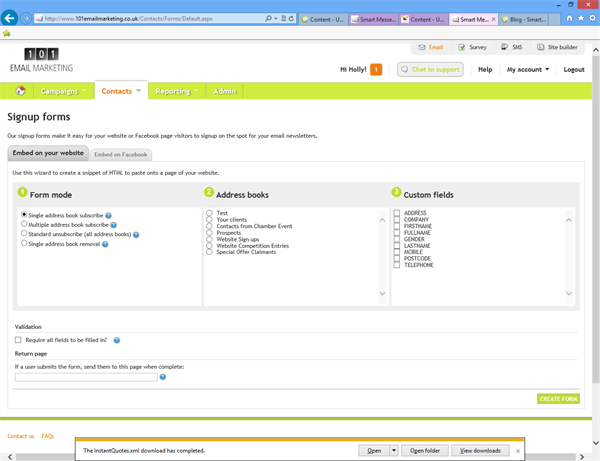This screenshot has width=600, height=461.
Task: Select Single address book subscribe mode
Action: coord(24,215)
